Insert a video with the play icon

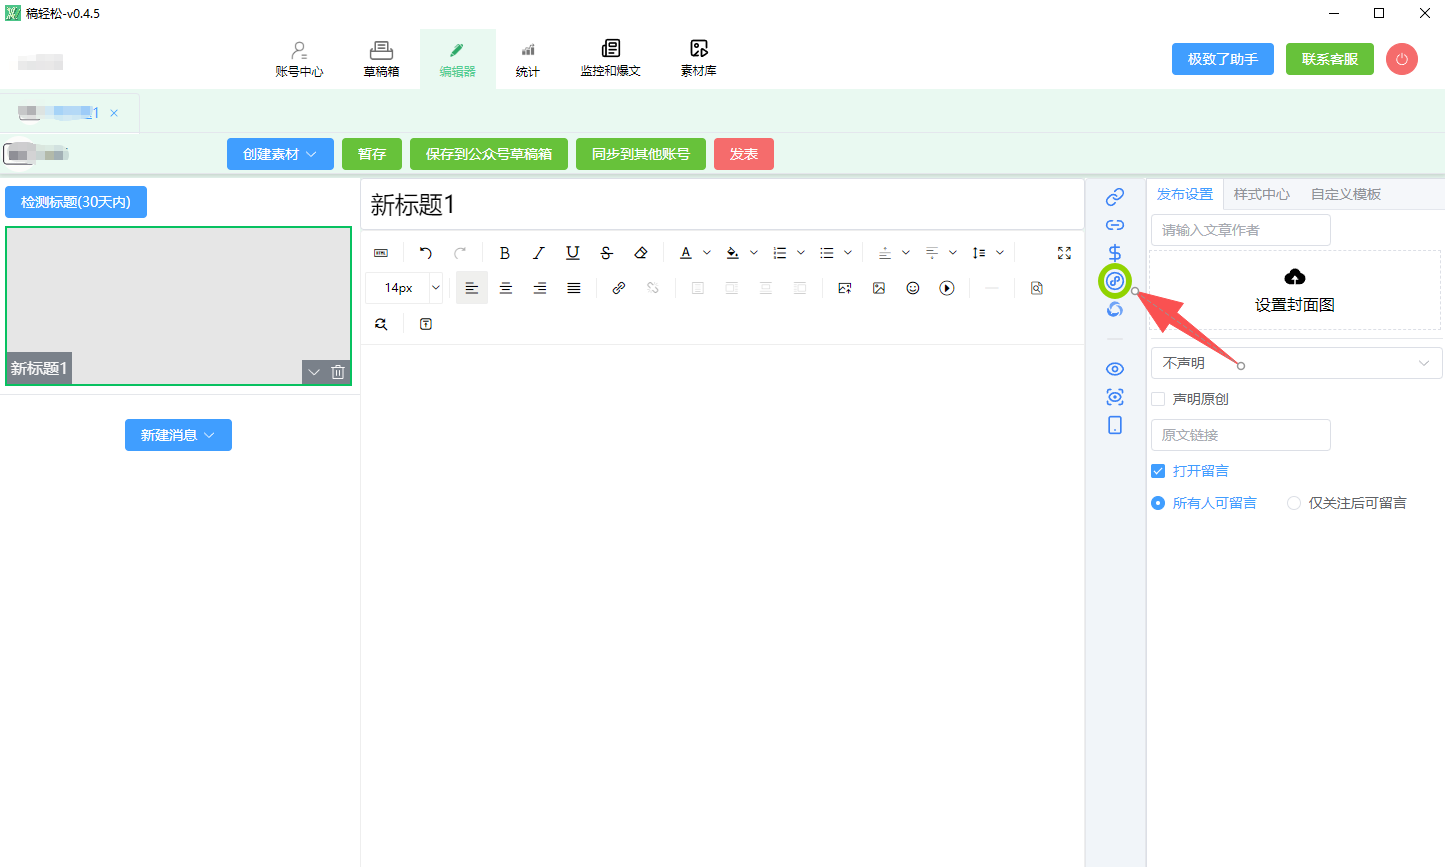point(947,288)
